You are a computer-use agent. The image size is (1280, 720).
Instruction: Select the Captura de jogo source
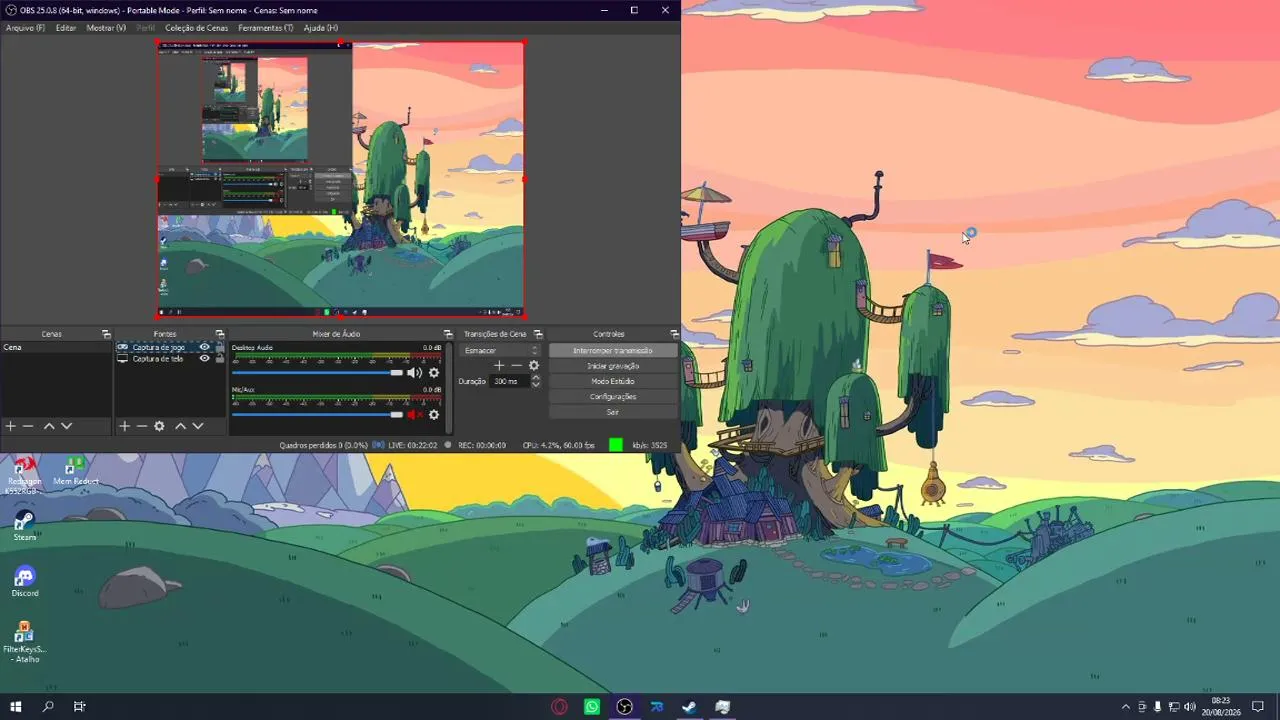coord(158,347)
